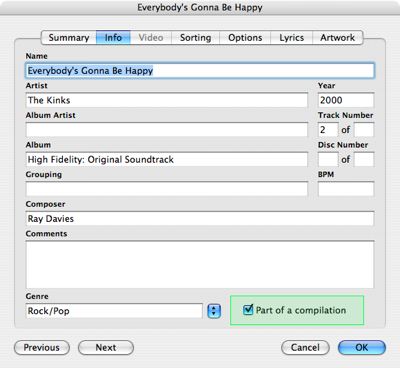Click the Composer field containing Ray Davies

tap(200, 219)
